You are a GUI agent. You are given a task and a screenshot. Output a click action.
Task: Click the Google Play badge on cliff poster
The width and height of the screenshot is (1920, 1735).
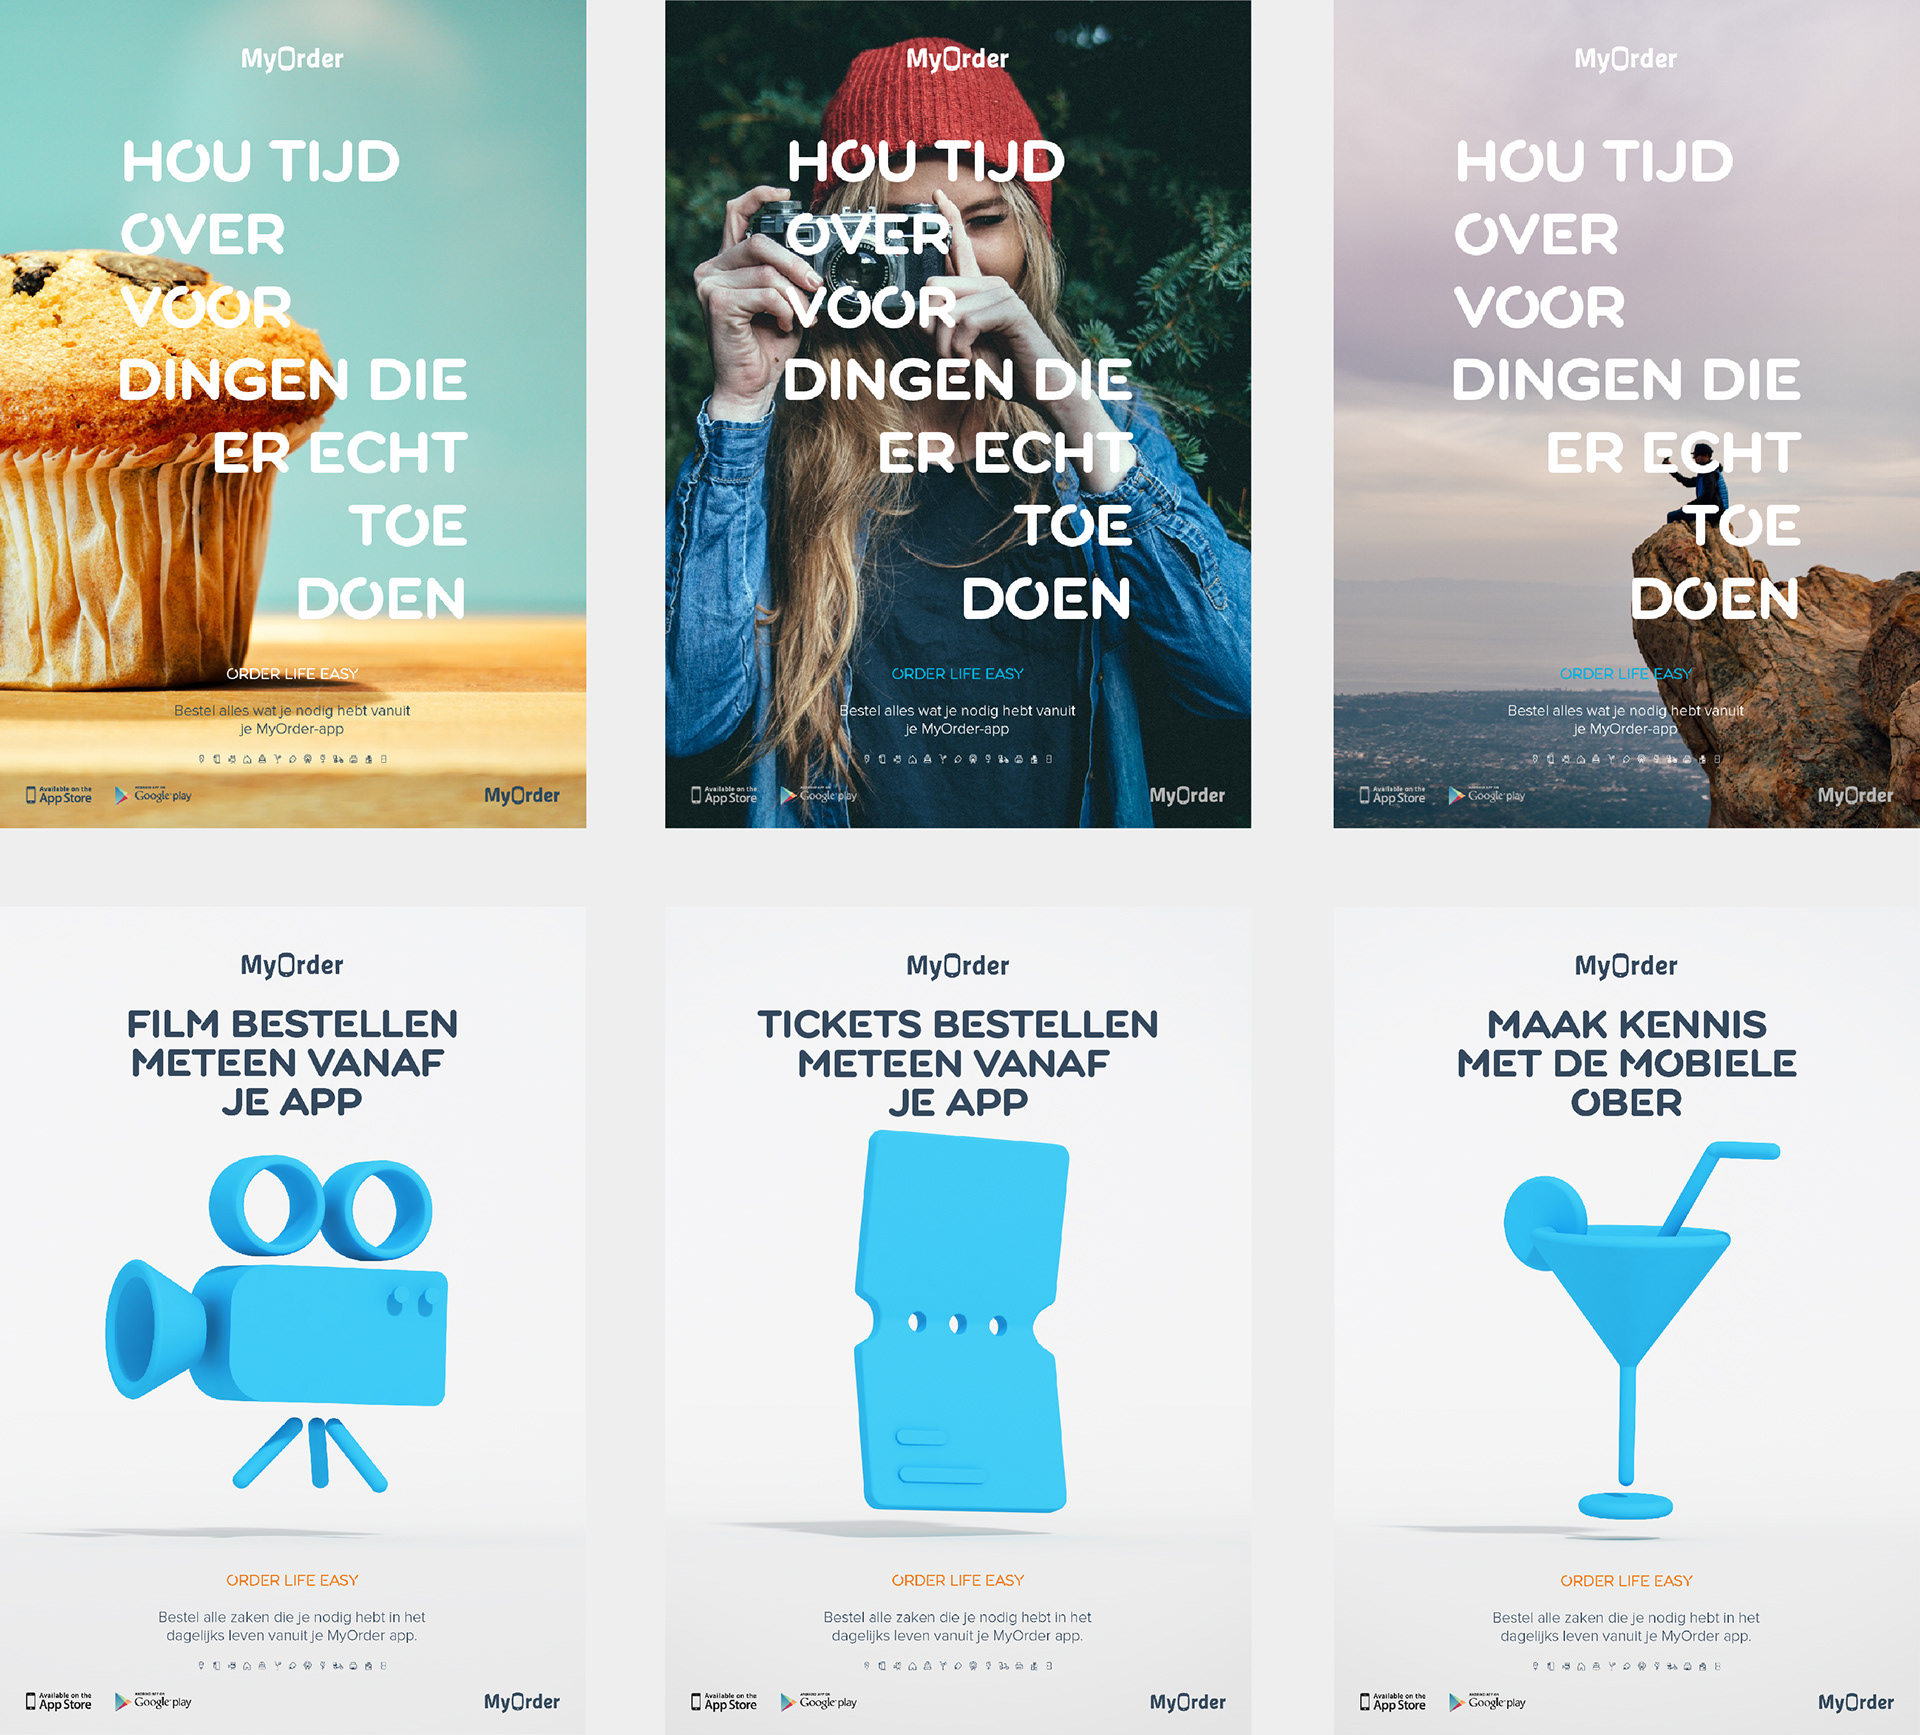click(1487, 795)
